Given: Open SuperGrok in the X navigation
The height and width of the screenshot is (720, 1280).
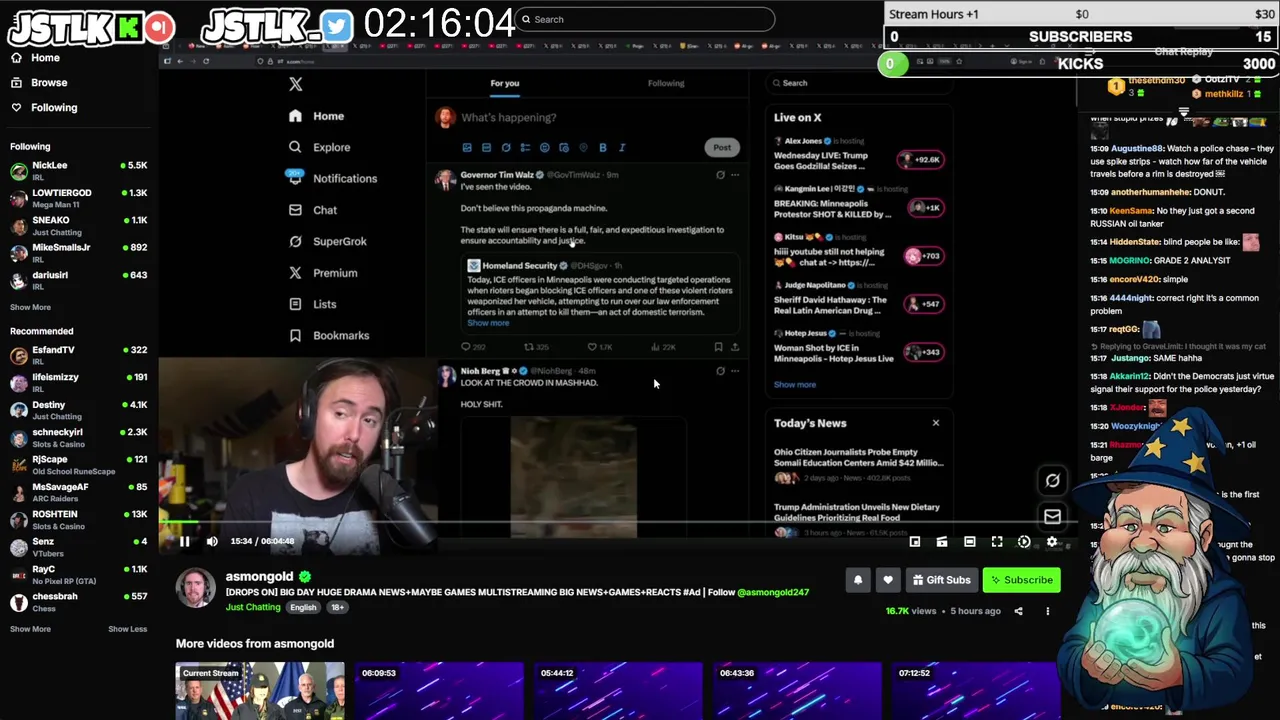Looking at the screenshot, I should 328,241.
